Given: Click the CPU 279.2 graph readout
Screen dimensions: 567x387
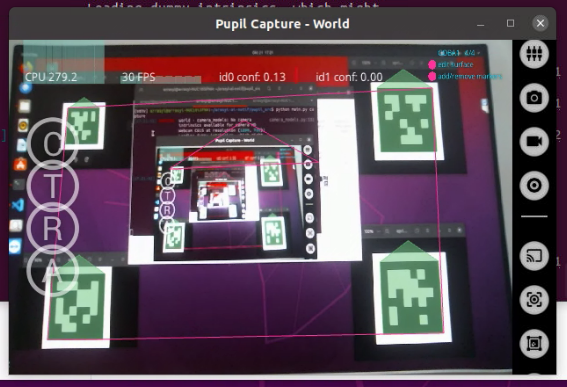Looking at the screenshot, I should pos(51,77).
